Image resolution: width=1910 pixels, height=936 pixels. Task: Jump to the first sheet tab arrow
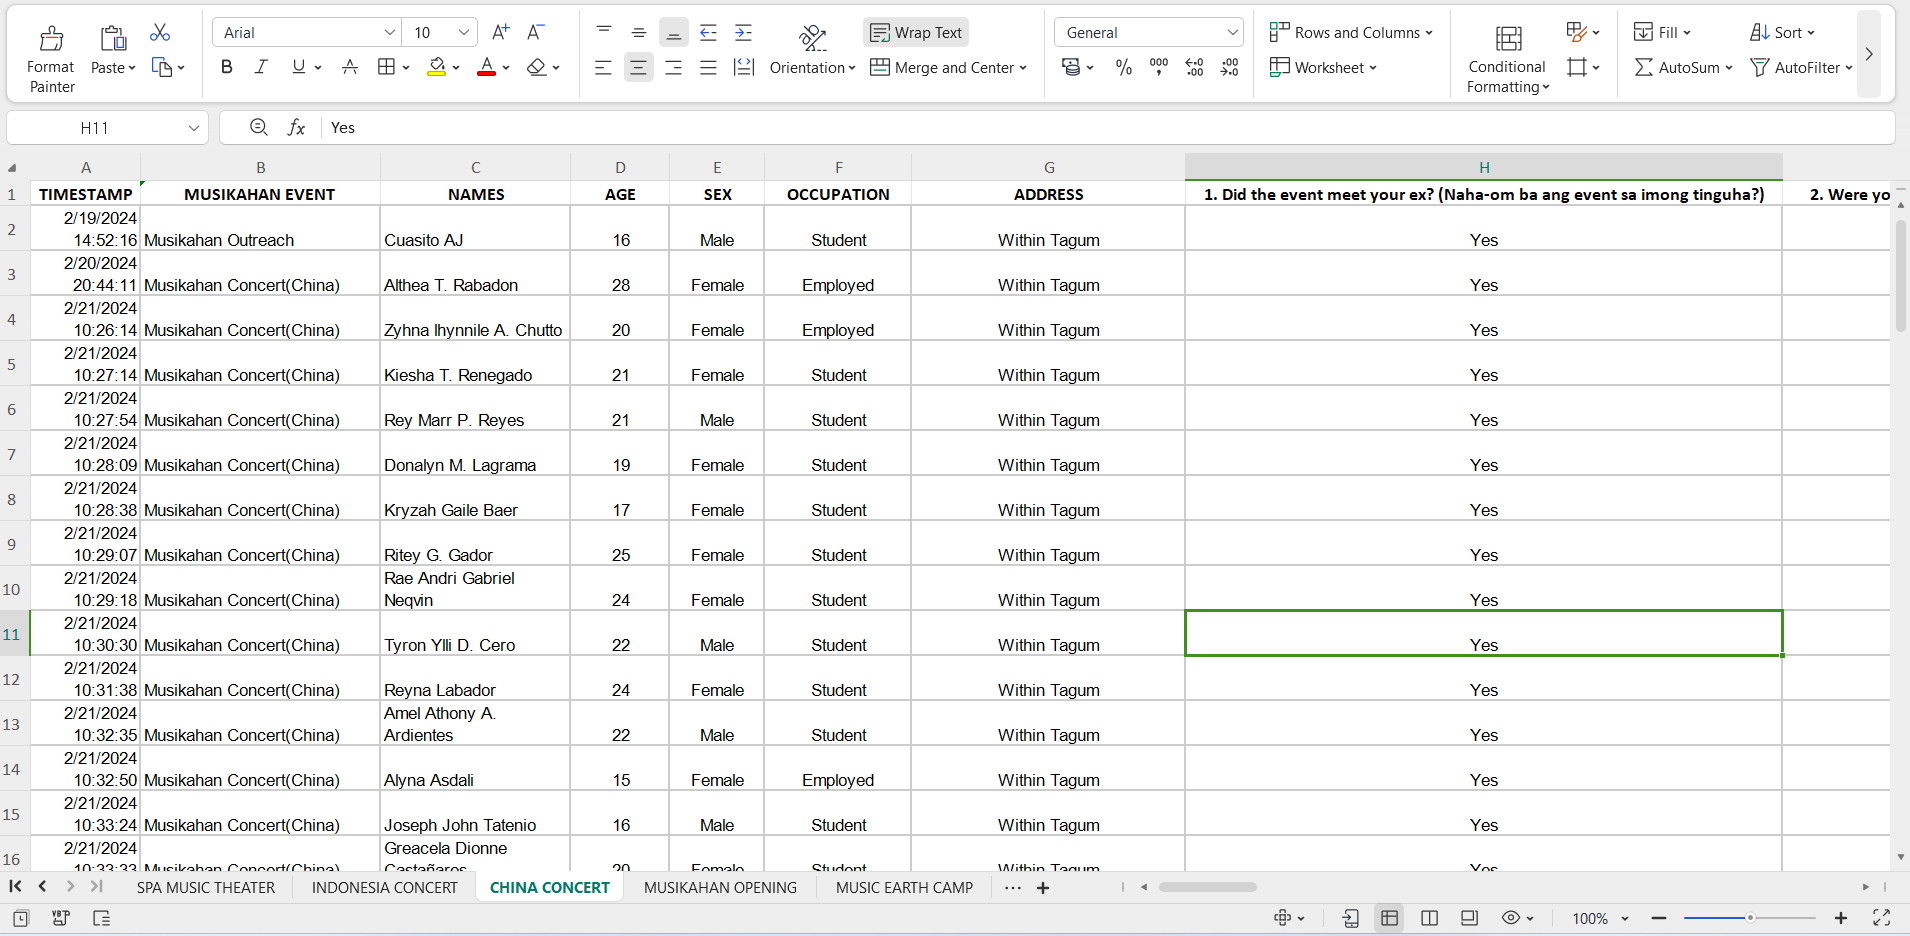(15, 886)
